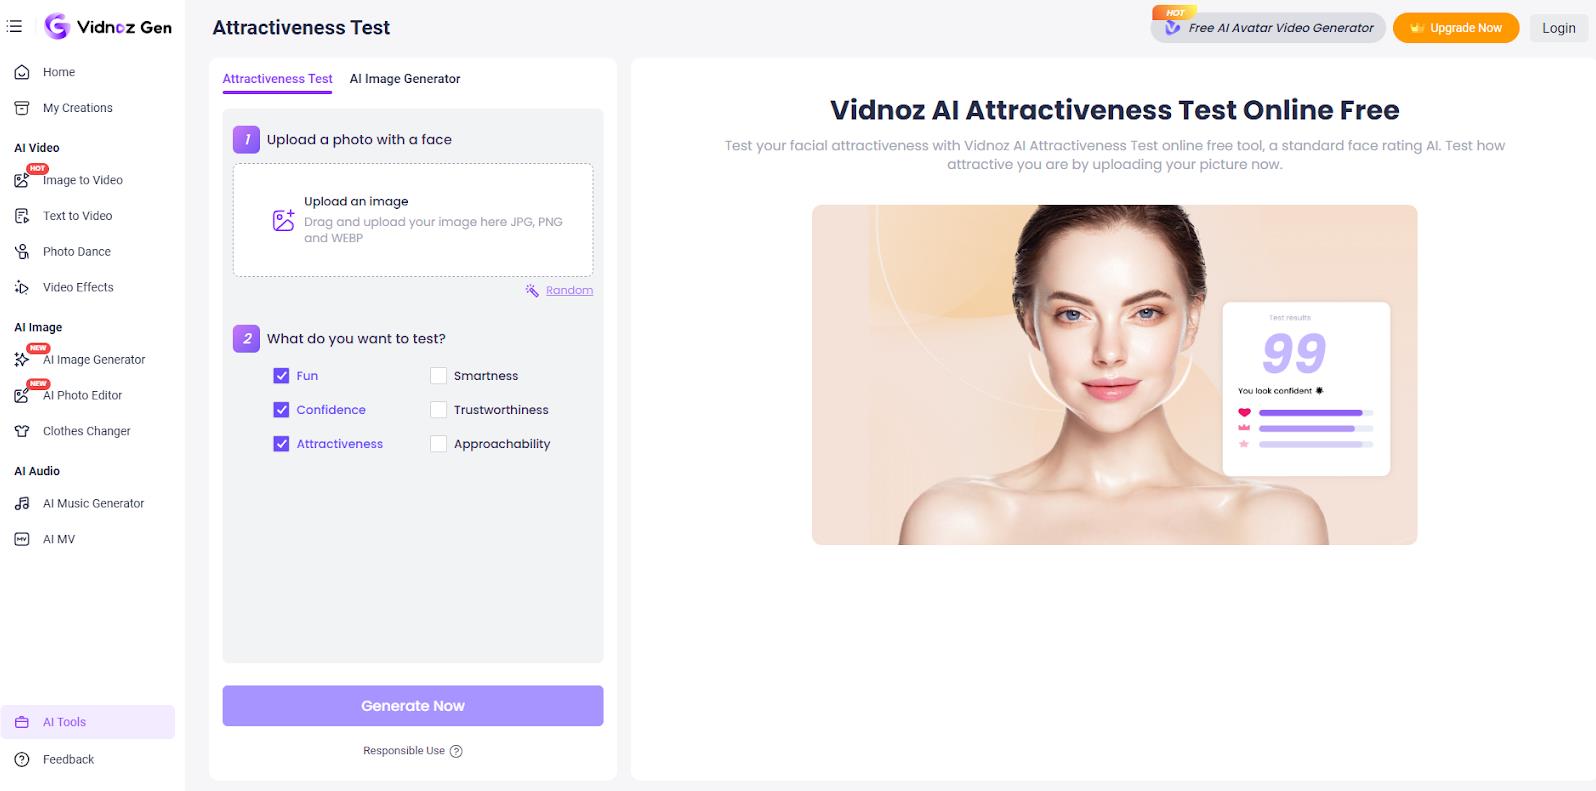Image resolution: width=1596 pixels, height=791 pixels.
Task: Open Feedback in the sidebar
Action: coord(69,759)
